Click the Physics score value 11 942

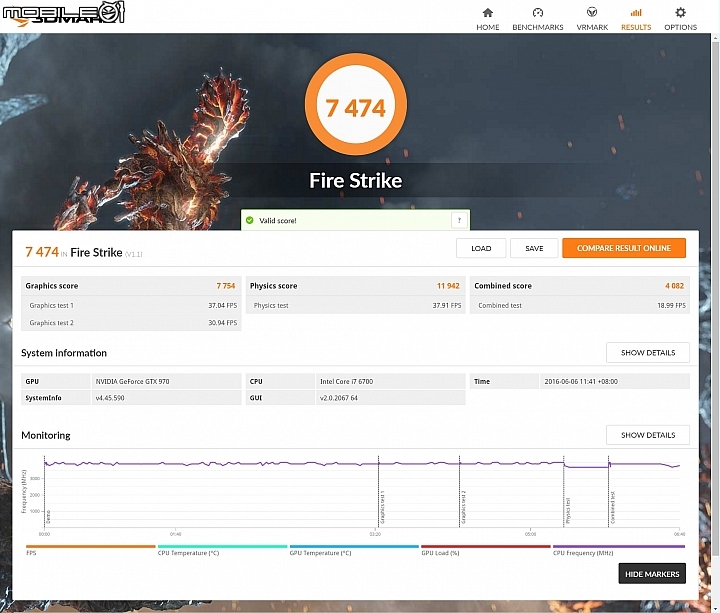[448, 286]
